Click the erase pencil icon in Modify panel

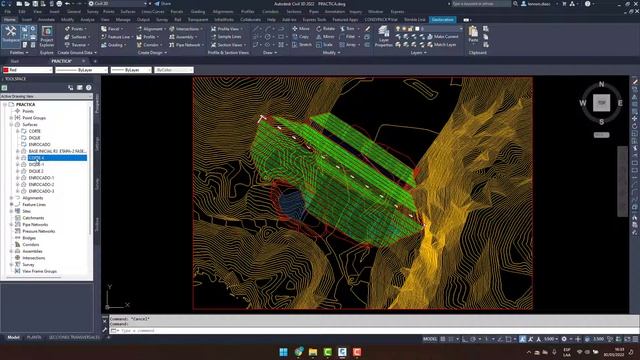367,29
